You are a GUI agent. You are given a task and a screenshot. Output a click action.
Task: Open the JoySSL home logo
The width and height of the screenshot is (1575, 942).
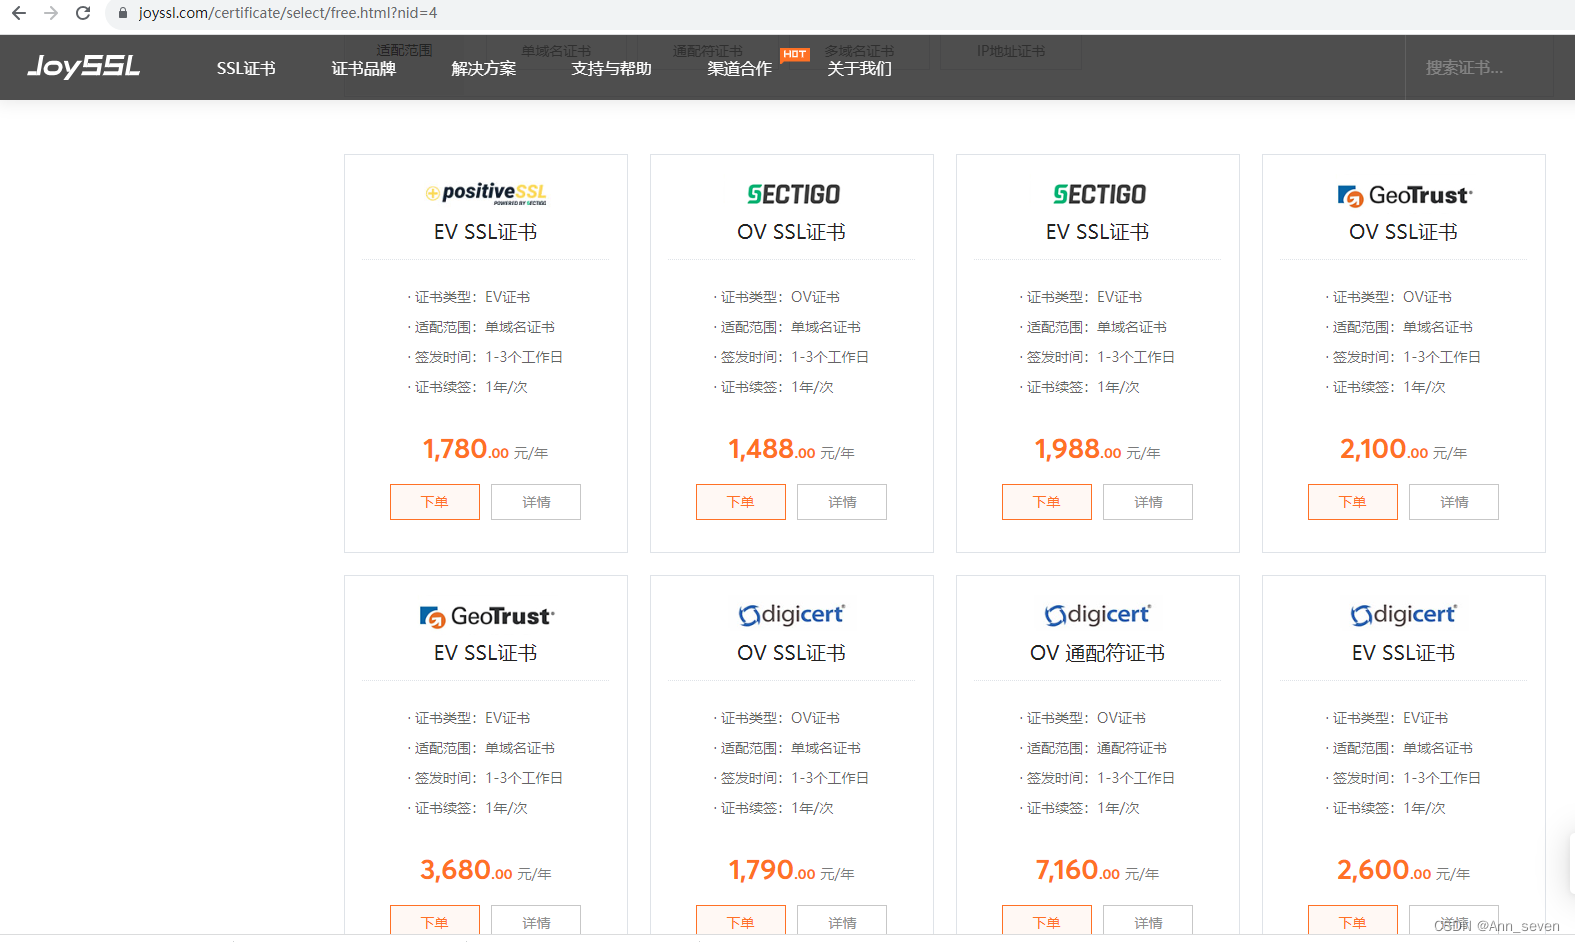(x=83, y=66)
